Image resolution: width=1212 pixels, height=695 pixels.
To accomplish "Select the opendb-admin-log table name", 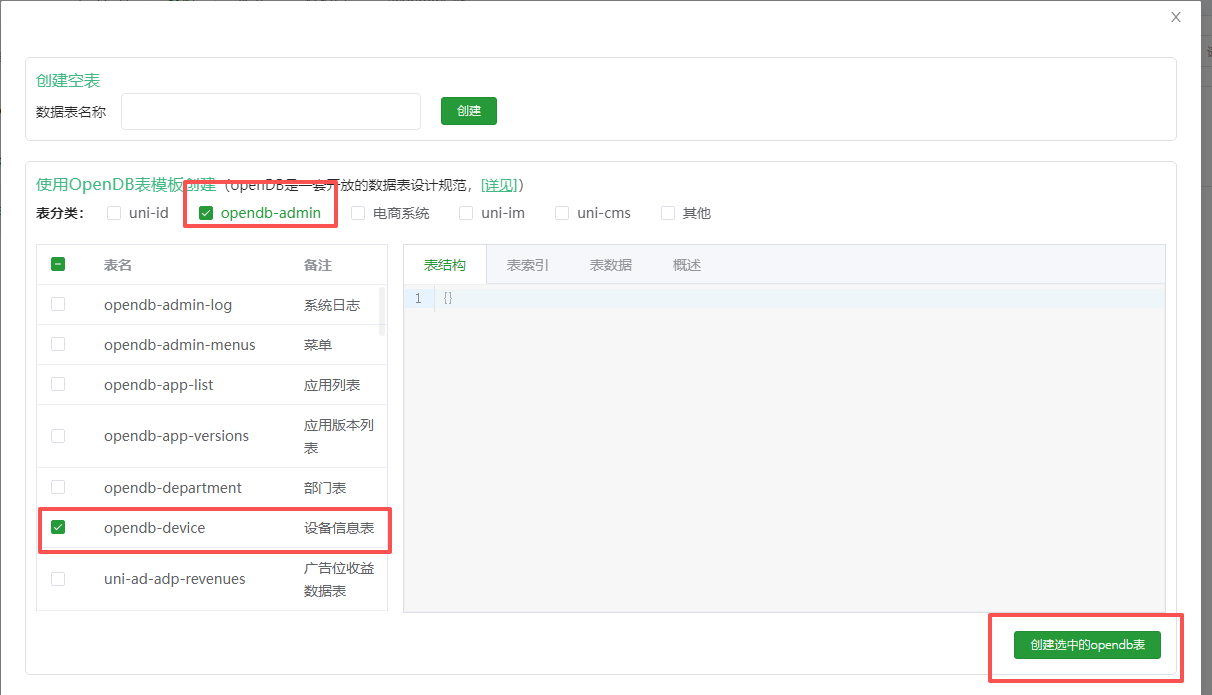I will pyautogui.click(x=168, y=305).
